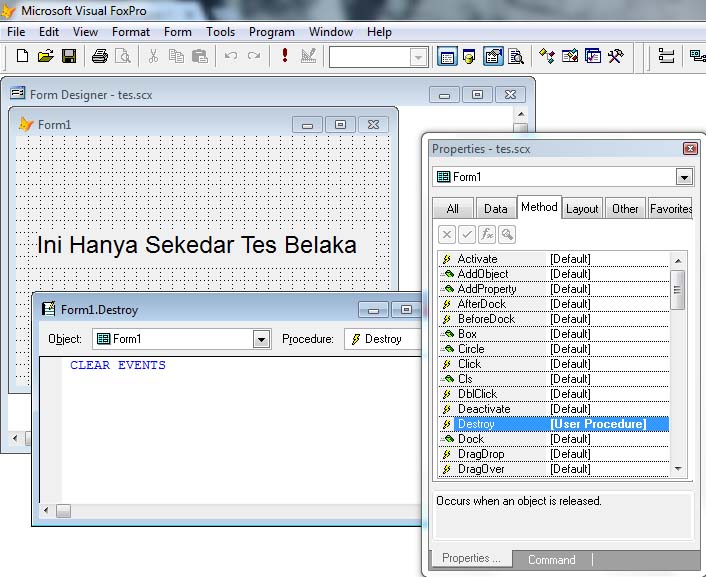Screen dimensions: 706x577
Task: Open the Toolbox hammer and wrench icon
Action: pyautogui.click(x=615, y=56)
